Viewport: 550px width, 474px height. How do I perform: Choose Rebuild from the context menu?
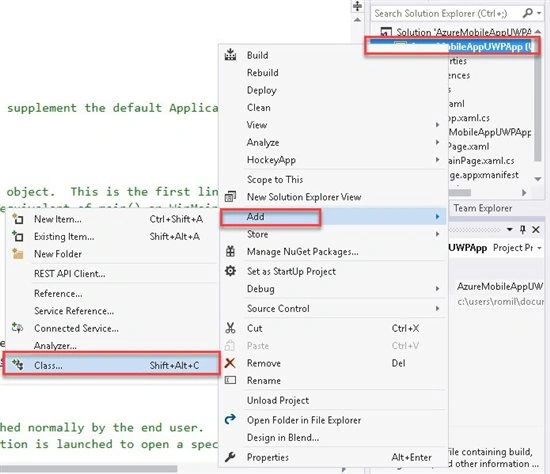[263, 73]
